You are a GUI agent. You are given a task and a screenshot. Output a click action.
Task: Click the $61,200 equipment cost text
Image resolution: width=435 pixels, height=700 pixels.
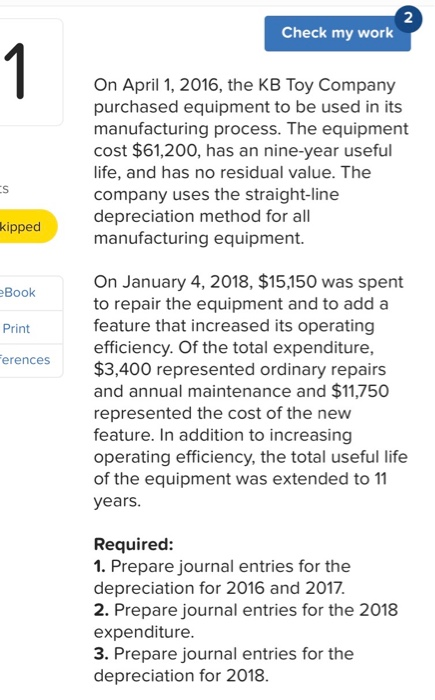pyautogui.click(x=165, y=150)
